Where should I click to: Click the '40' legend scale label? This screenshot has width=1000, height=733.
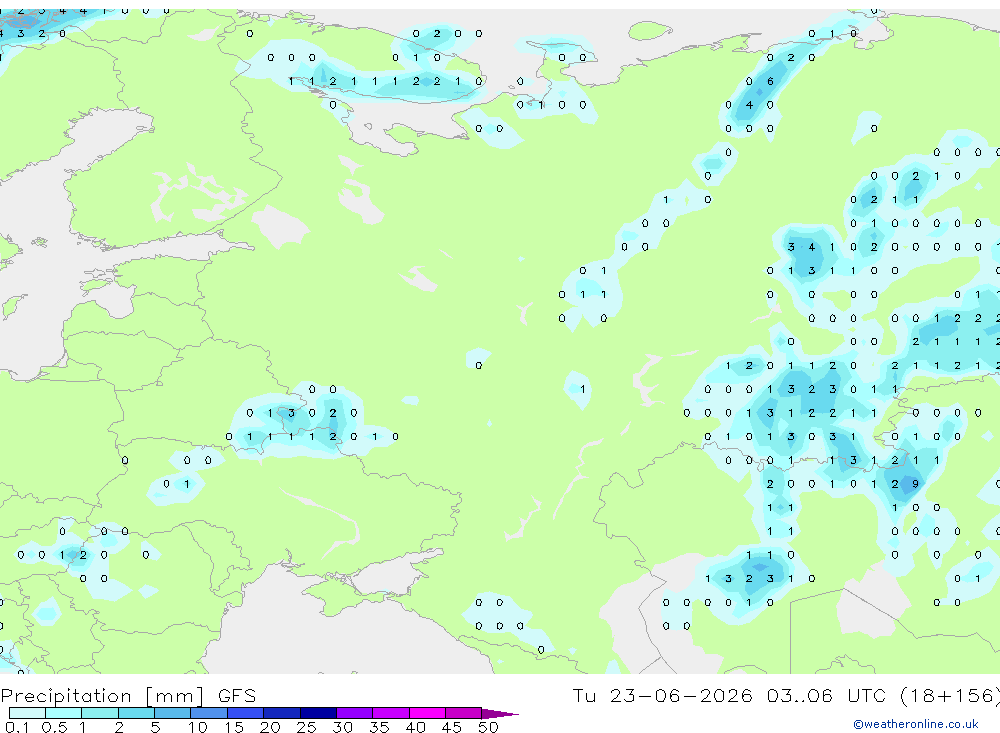coord(415,727)
